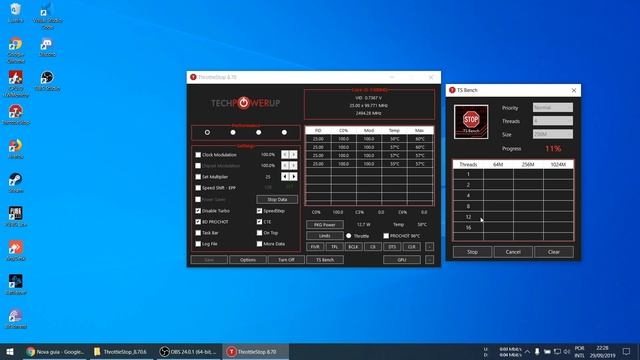The image size is (640, 360).
Task: Open Discord desktop shortcut
Action: [x=47, y=47]
